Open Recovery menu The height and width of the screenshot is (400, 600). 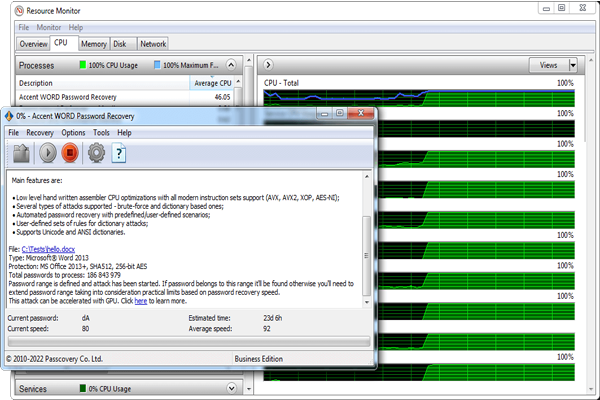pyautogui.click(x=40, y=133)
